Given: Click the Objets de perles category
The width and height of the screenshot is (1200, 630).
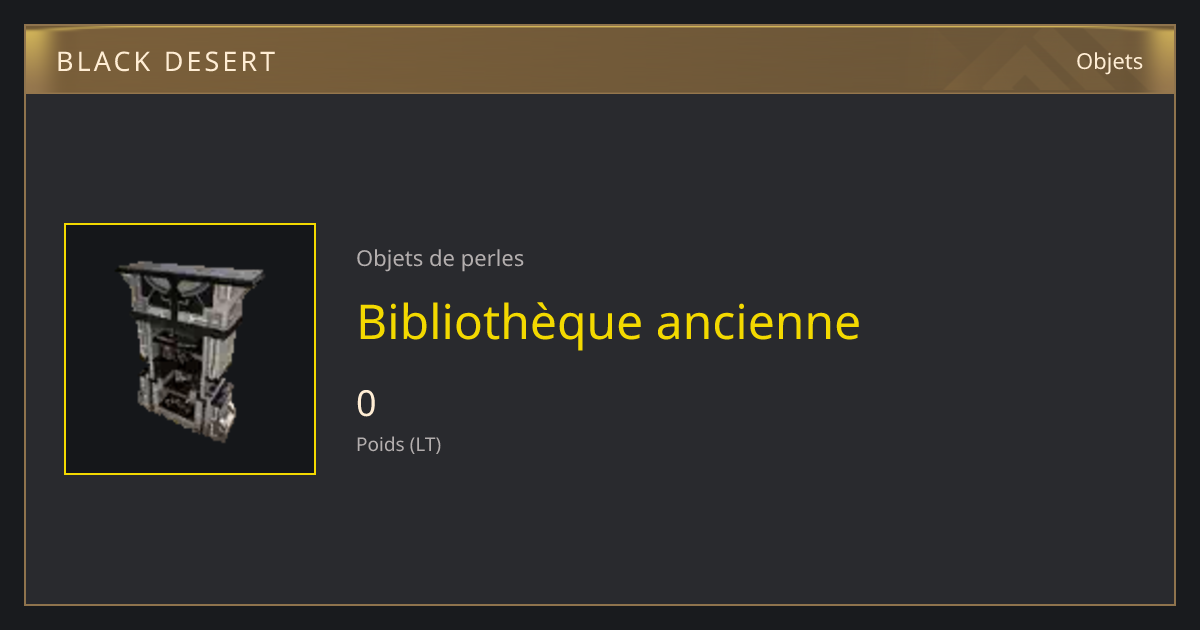Looking at the screenshot, I should (x=440, y=258).
